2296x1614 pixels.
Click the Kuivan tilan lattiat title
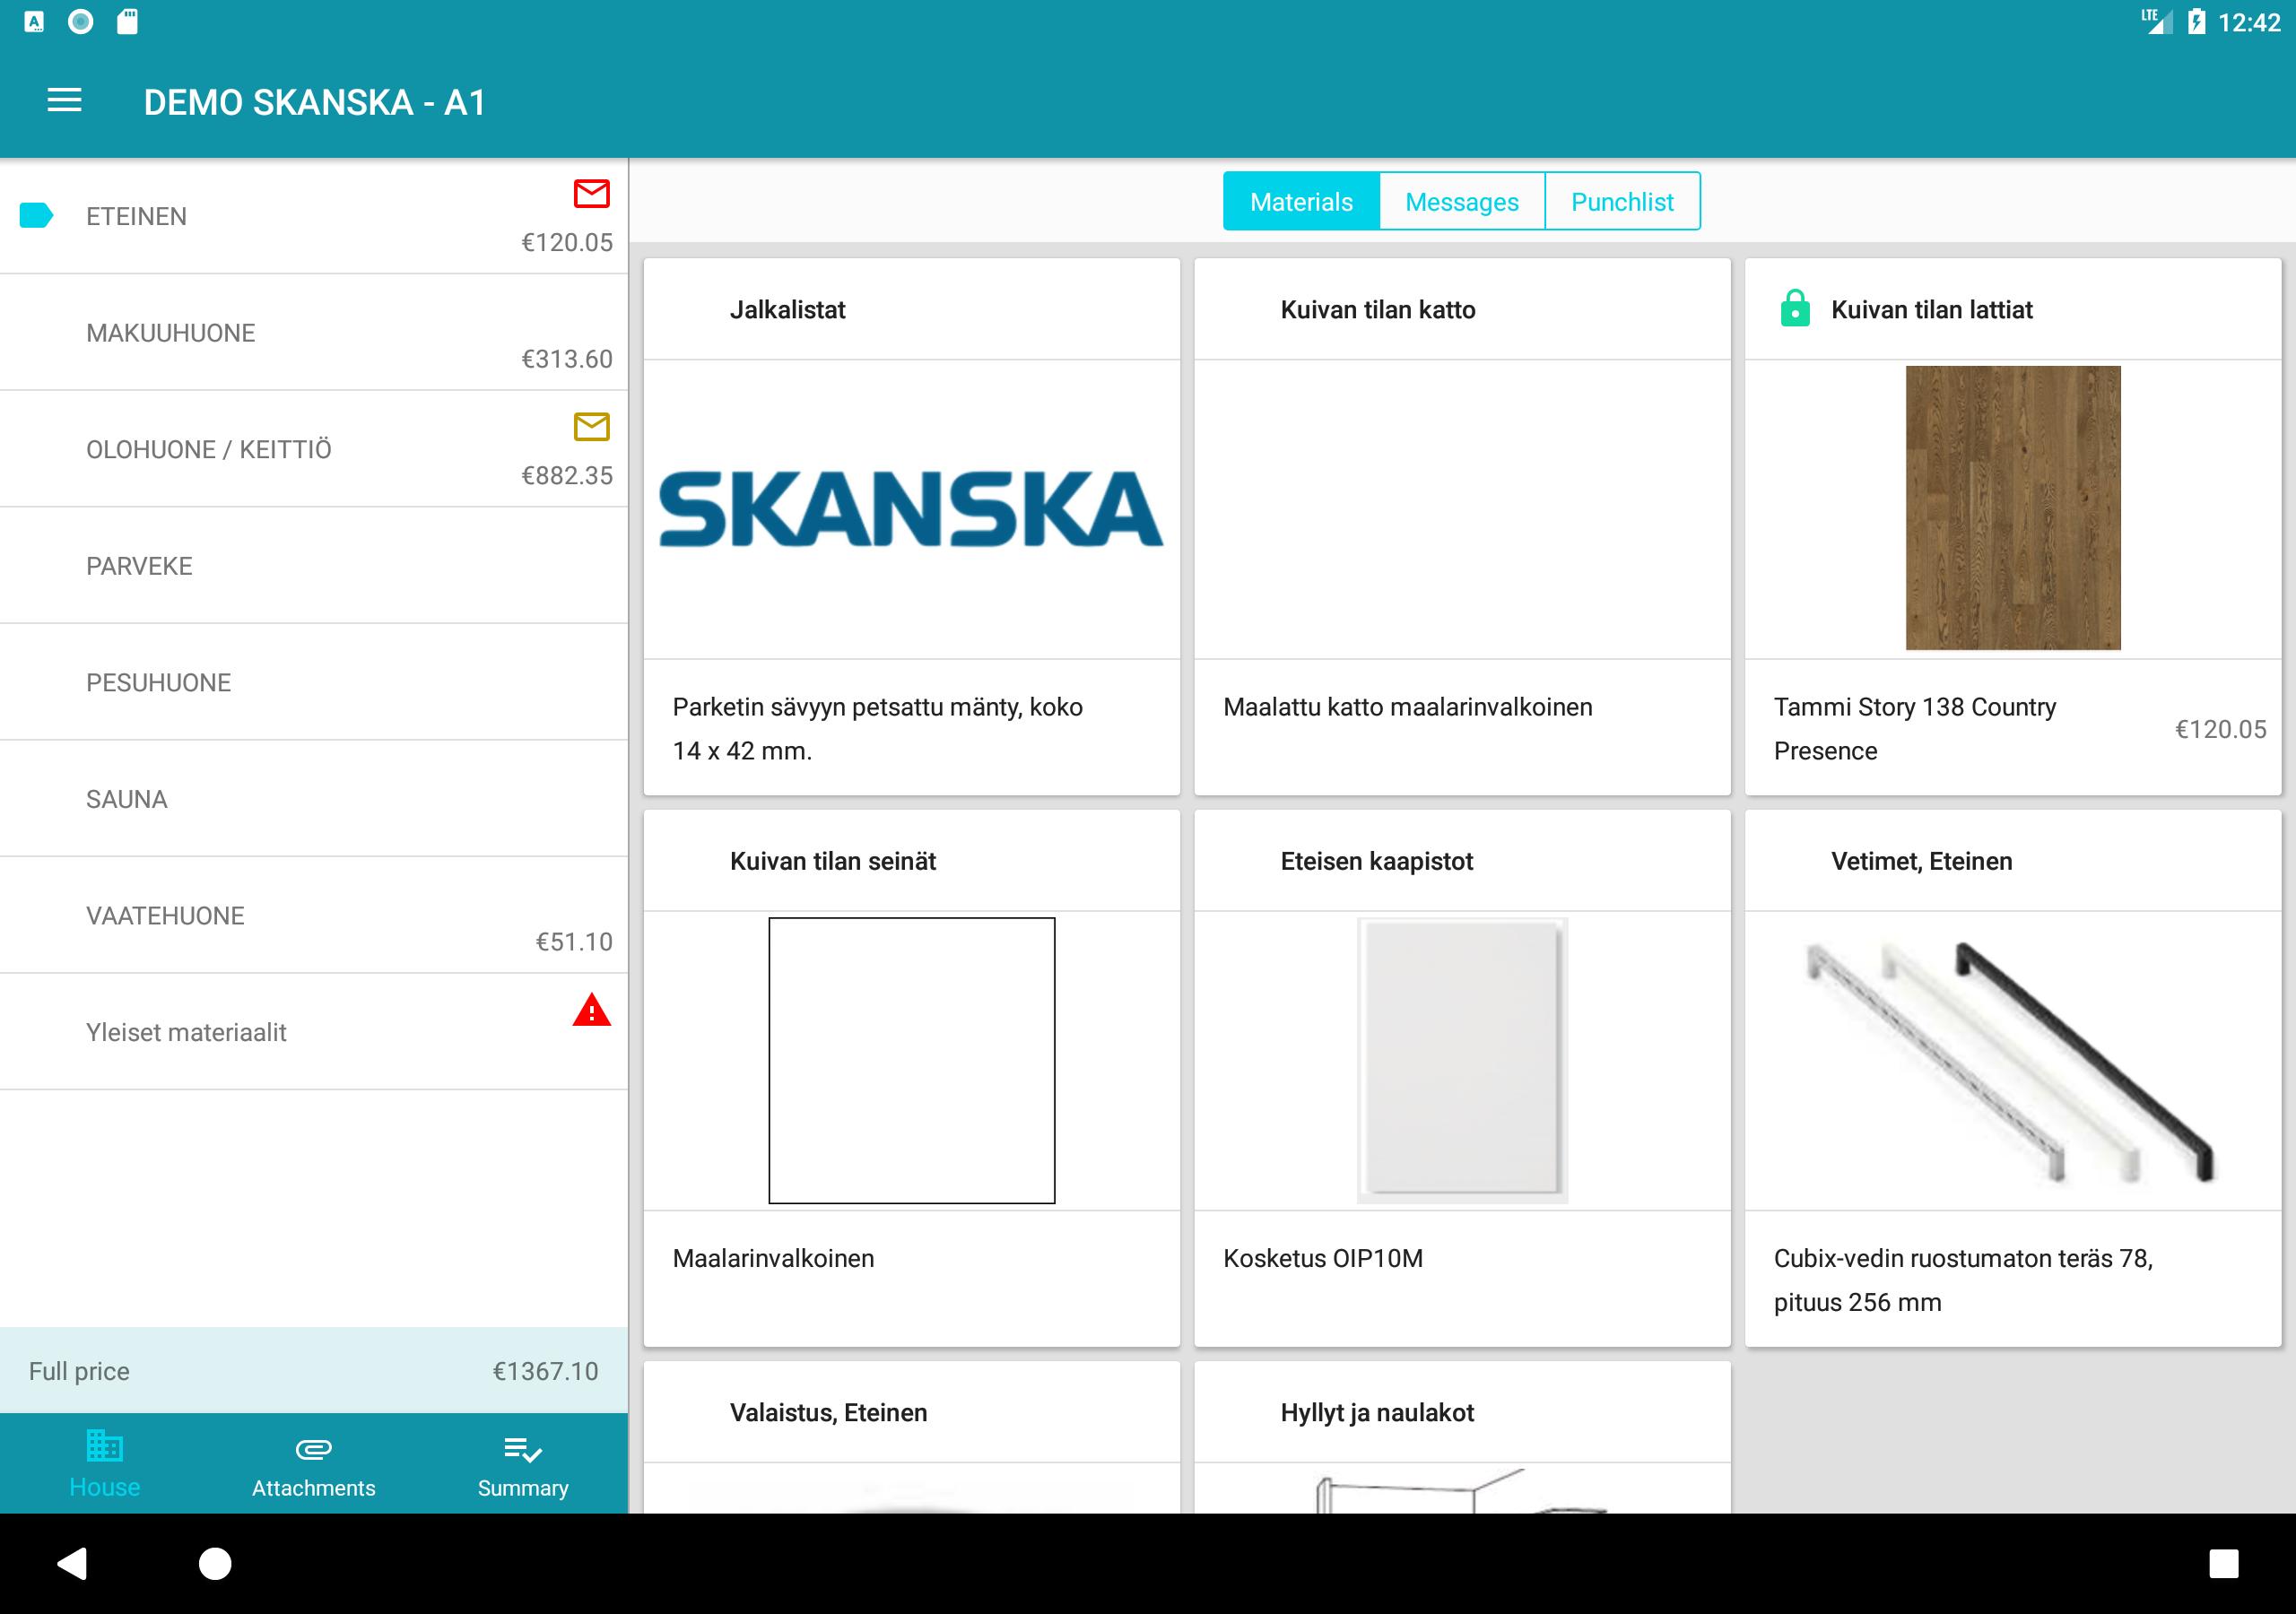pyautogui.click(x=1931, y=310)
